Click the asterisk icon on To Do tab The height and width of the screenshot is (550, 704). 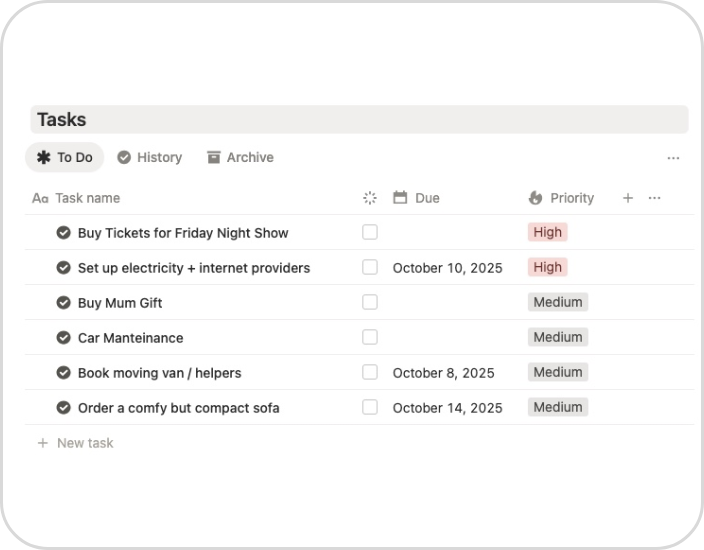[x=44, y=157]
